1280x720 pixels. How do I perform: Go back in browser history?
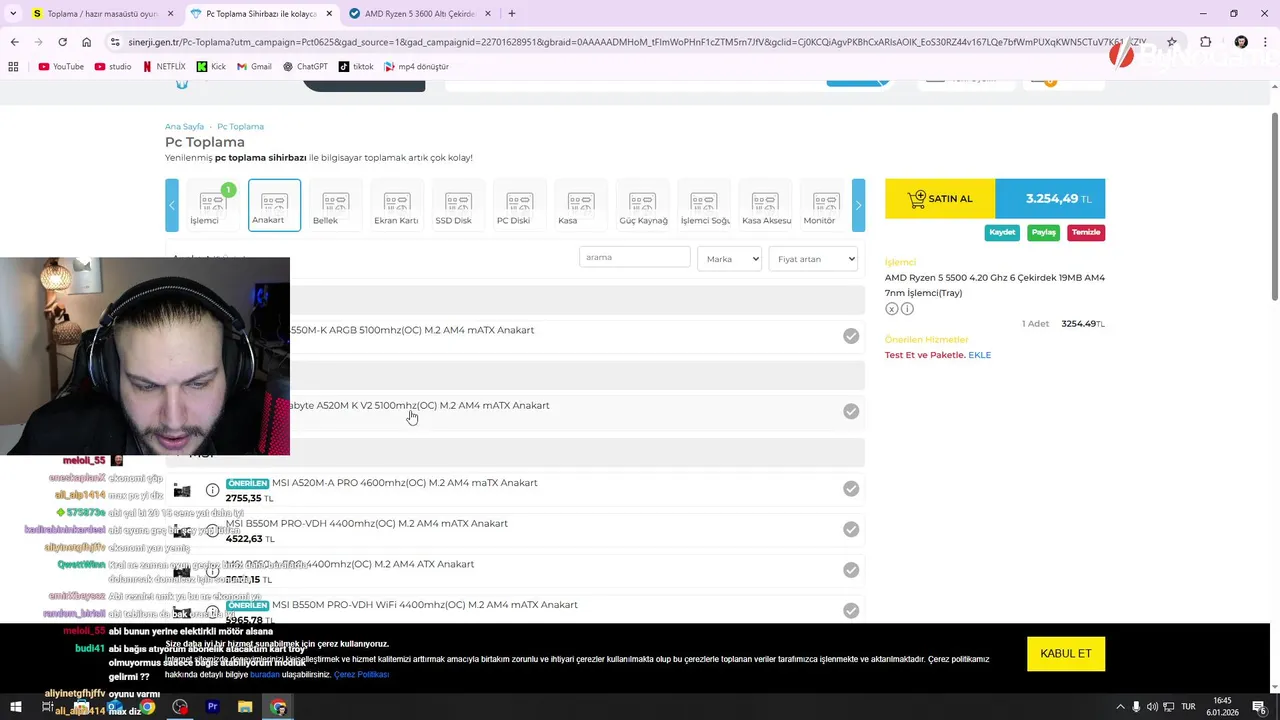14,42
